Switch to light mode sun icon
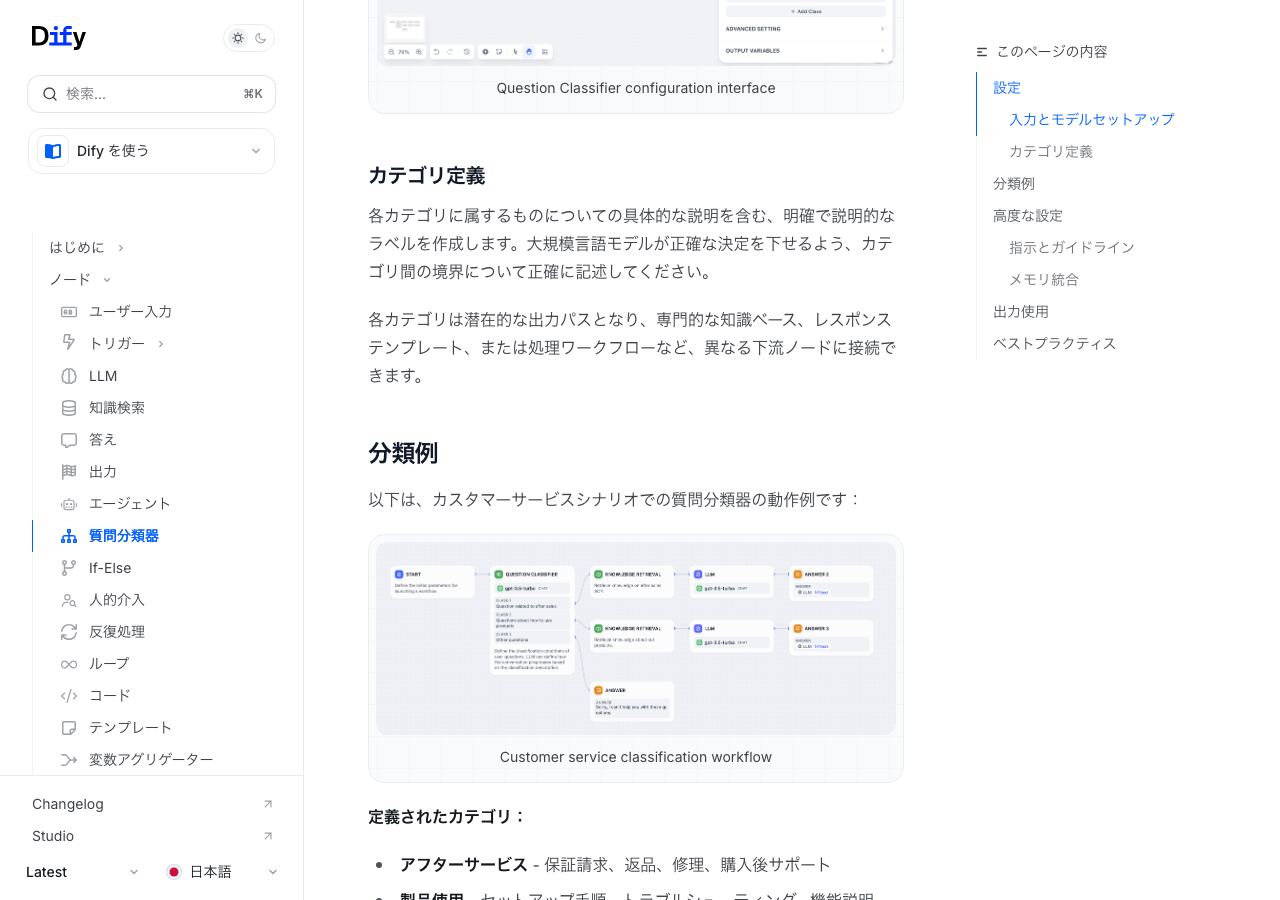Viewport: 1280px width, 900px height. pos(238,38)
